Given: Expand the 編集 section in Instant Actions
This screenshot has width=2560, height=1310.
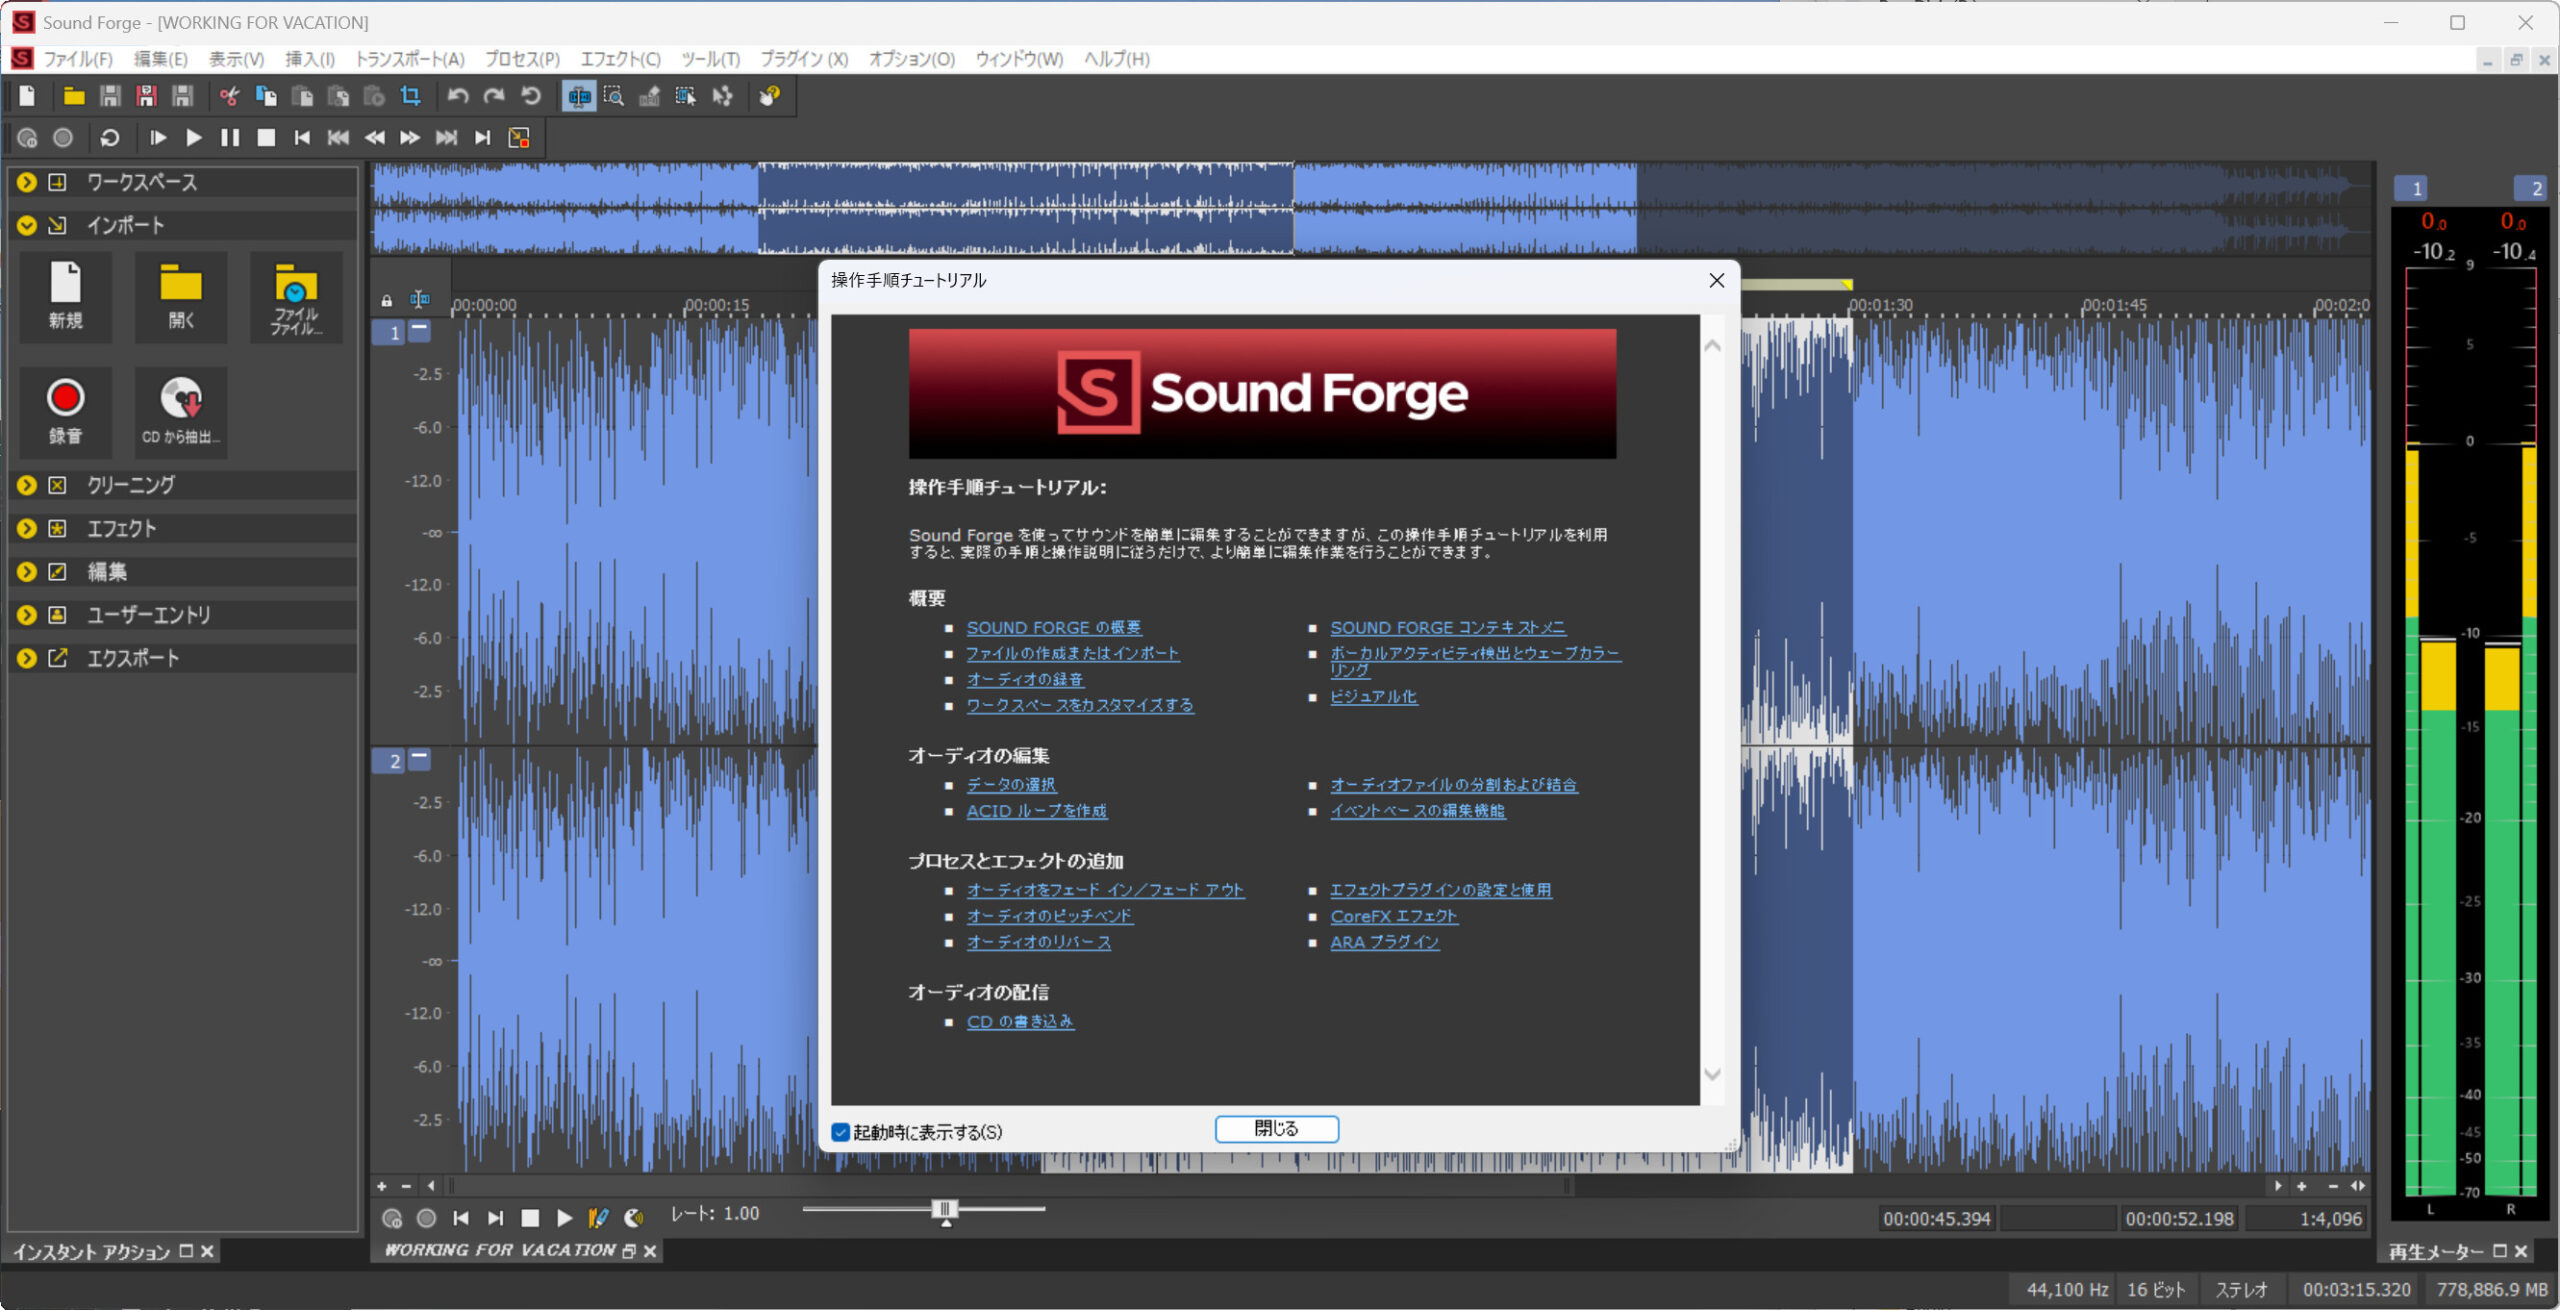Looking at the screenshot, I should tap(27, 572).
